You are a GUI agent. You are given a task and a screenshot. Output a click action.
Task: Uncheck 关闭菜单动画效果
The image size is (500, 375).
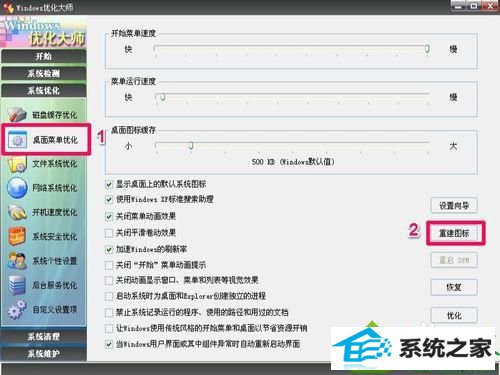(109, 216)
